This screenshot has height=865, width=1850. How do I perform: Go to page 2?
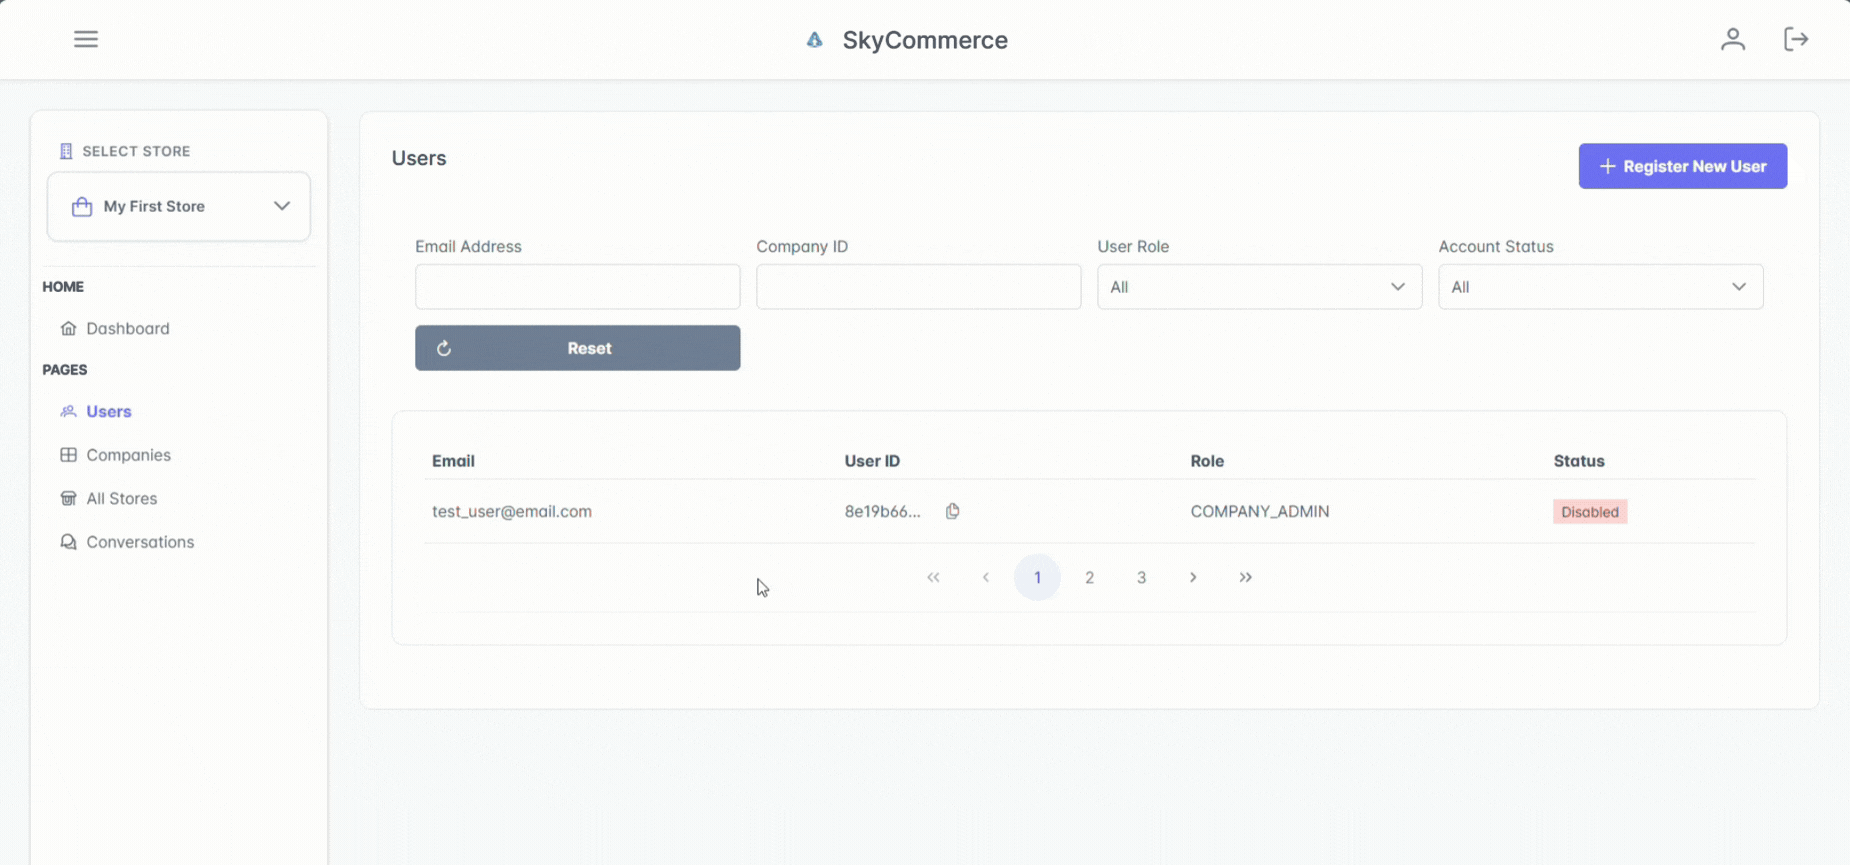pos(1089,577)
